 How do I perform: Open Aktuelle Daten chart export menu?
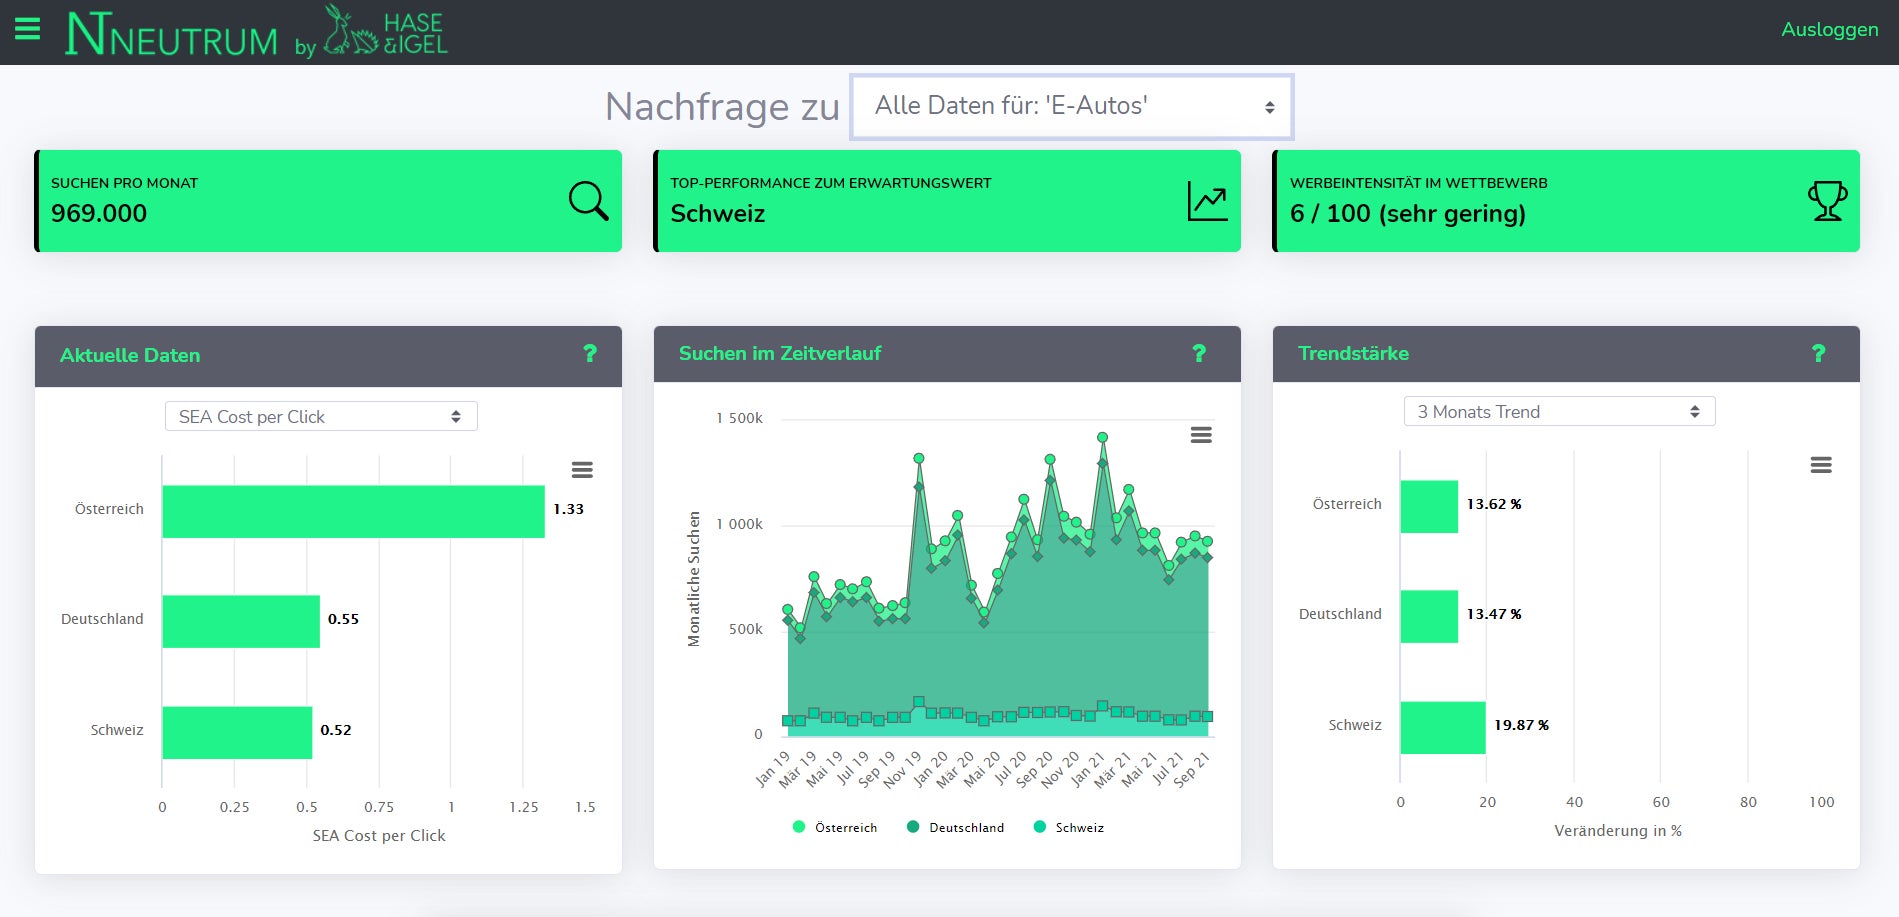click(582, 470)
